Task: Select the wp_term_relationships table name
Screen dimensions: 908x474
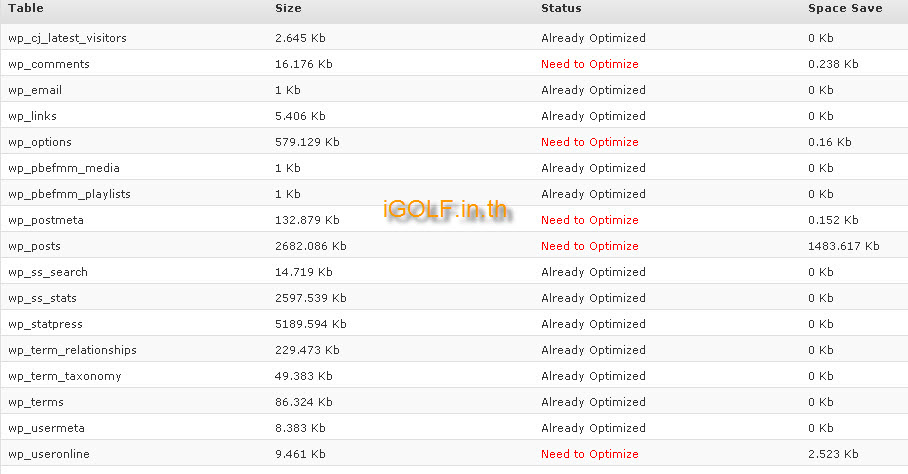Action: (72, 350)
